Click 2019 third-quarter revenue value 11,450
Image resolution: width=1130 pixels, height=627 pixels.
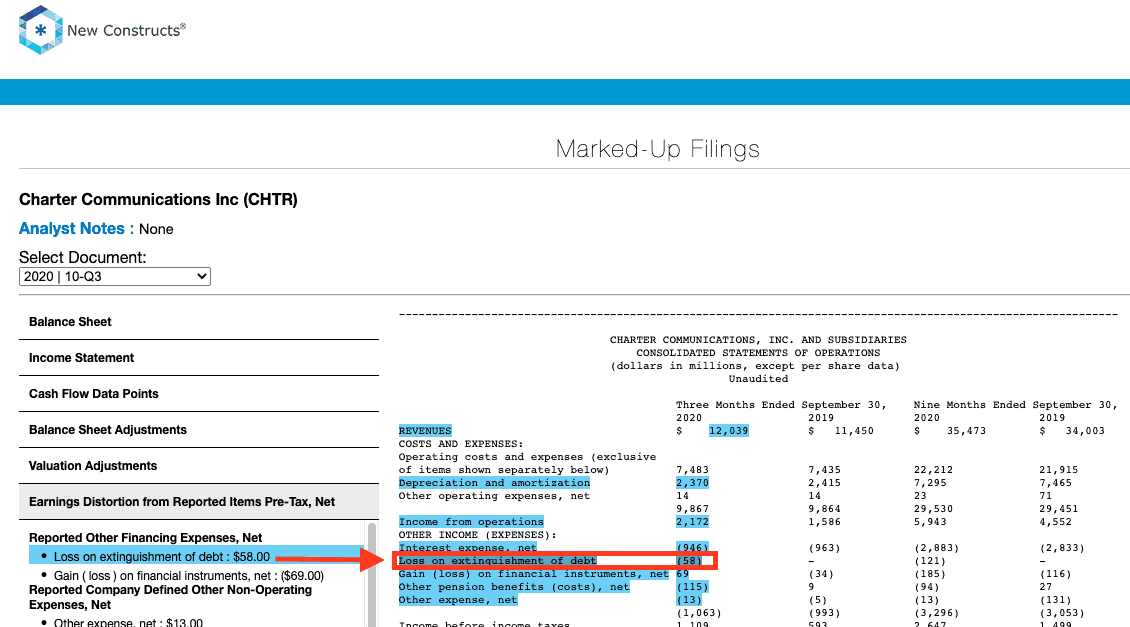pyautogui.click(x=854, y=431)
